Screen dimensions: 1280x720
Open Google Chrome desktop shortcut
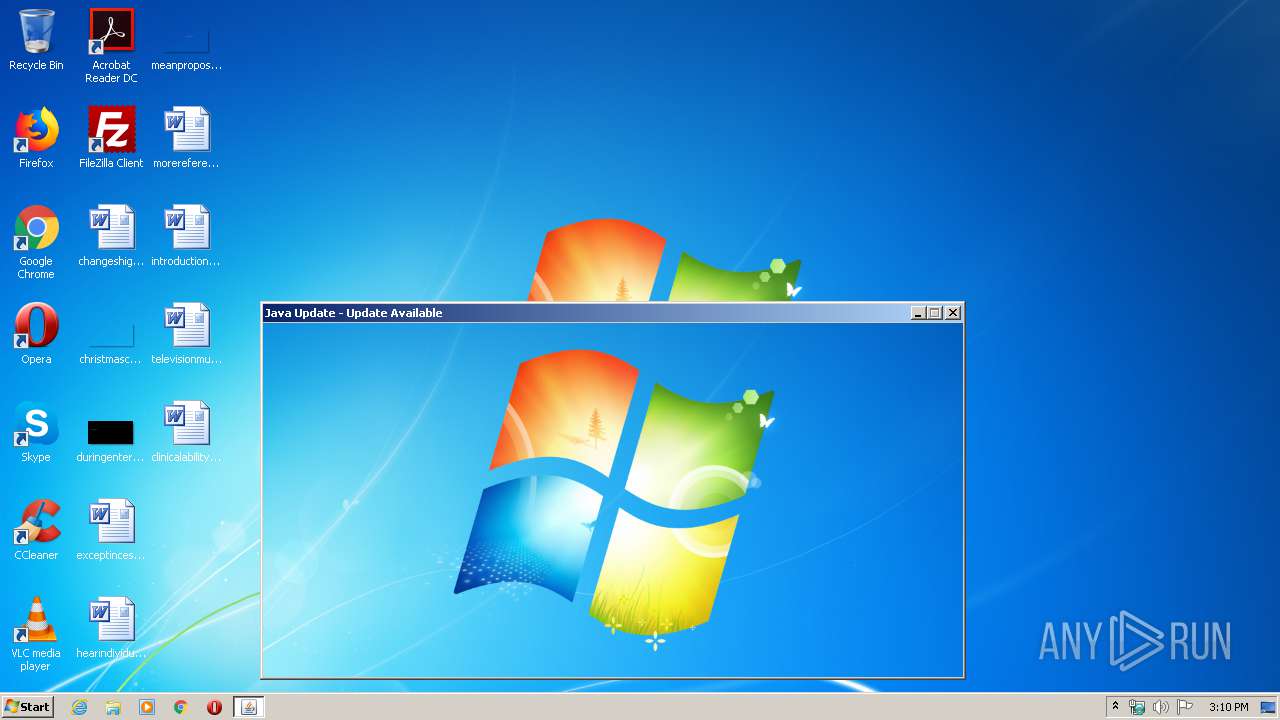[x=36, y=242]
